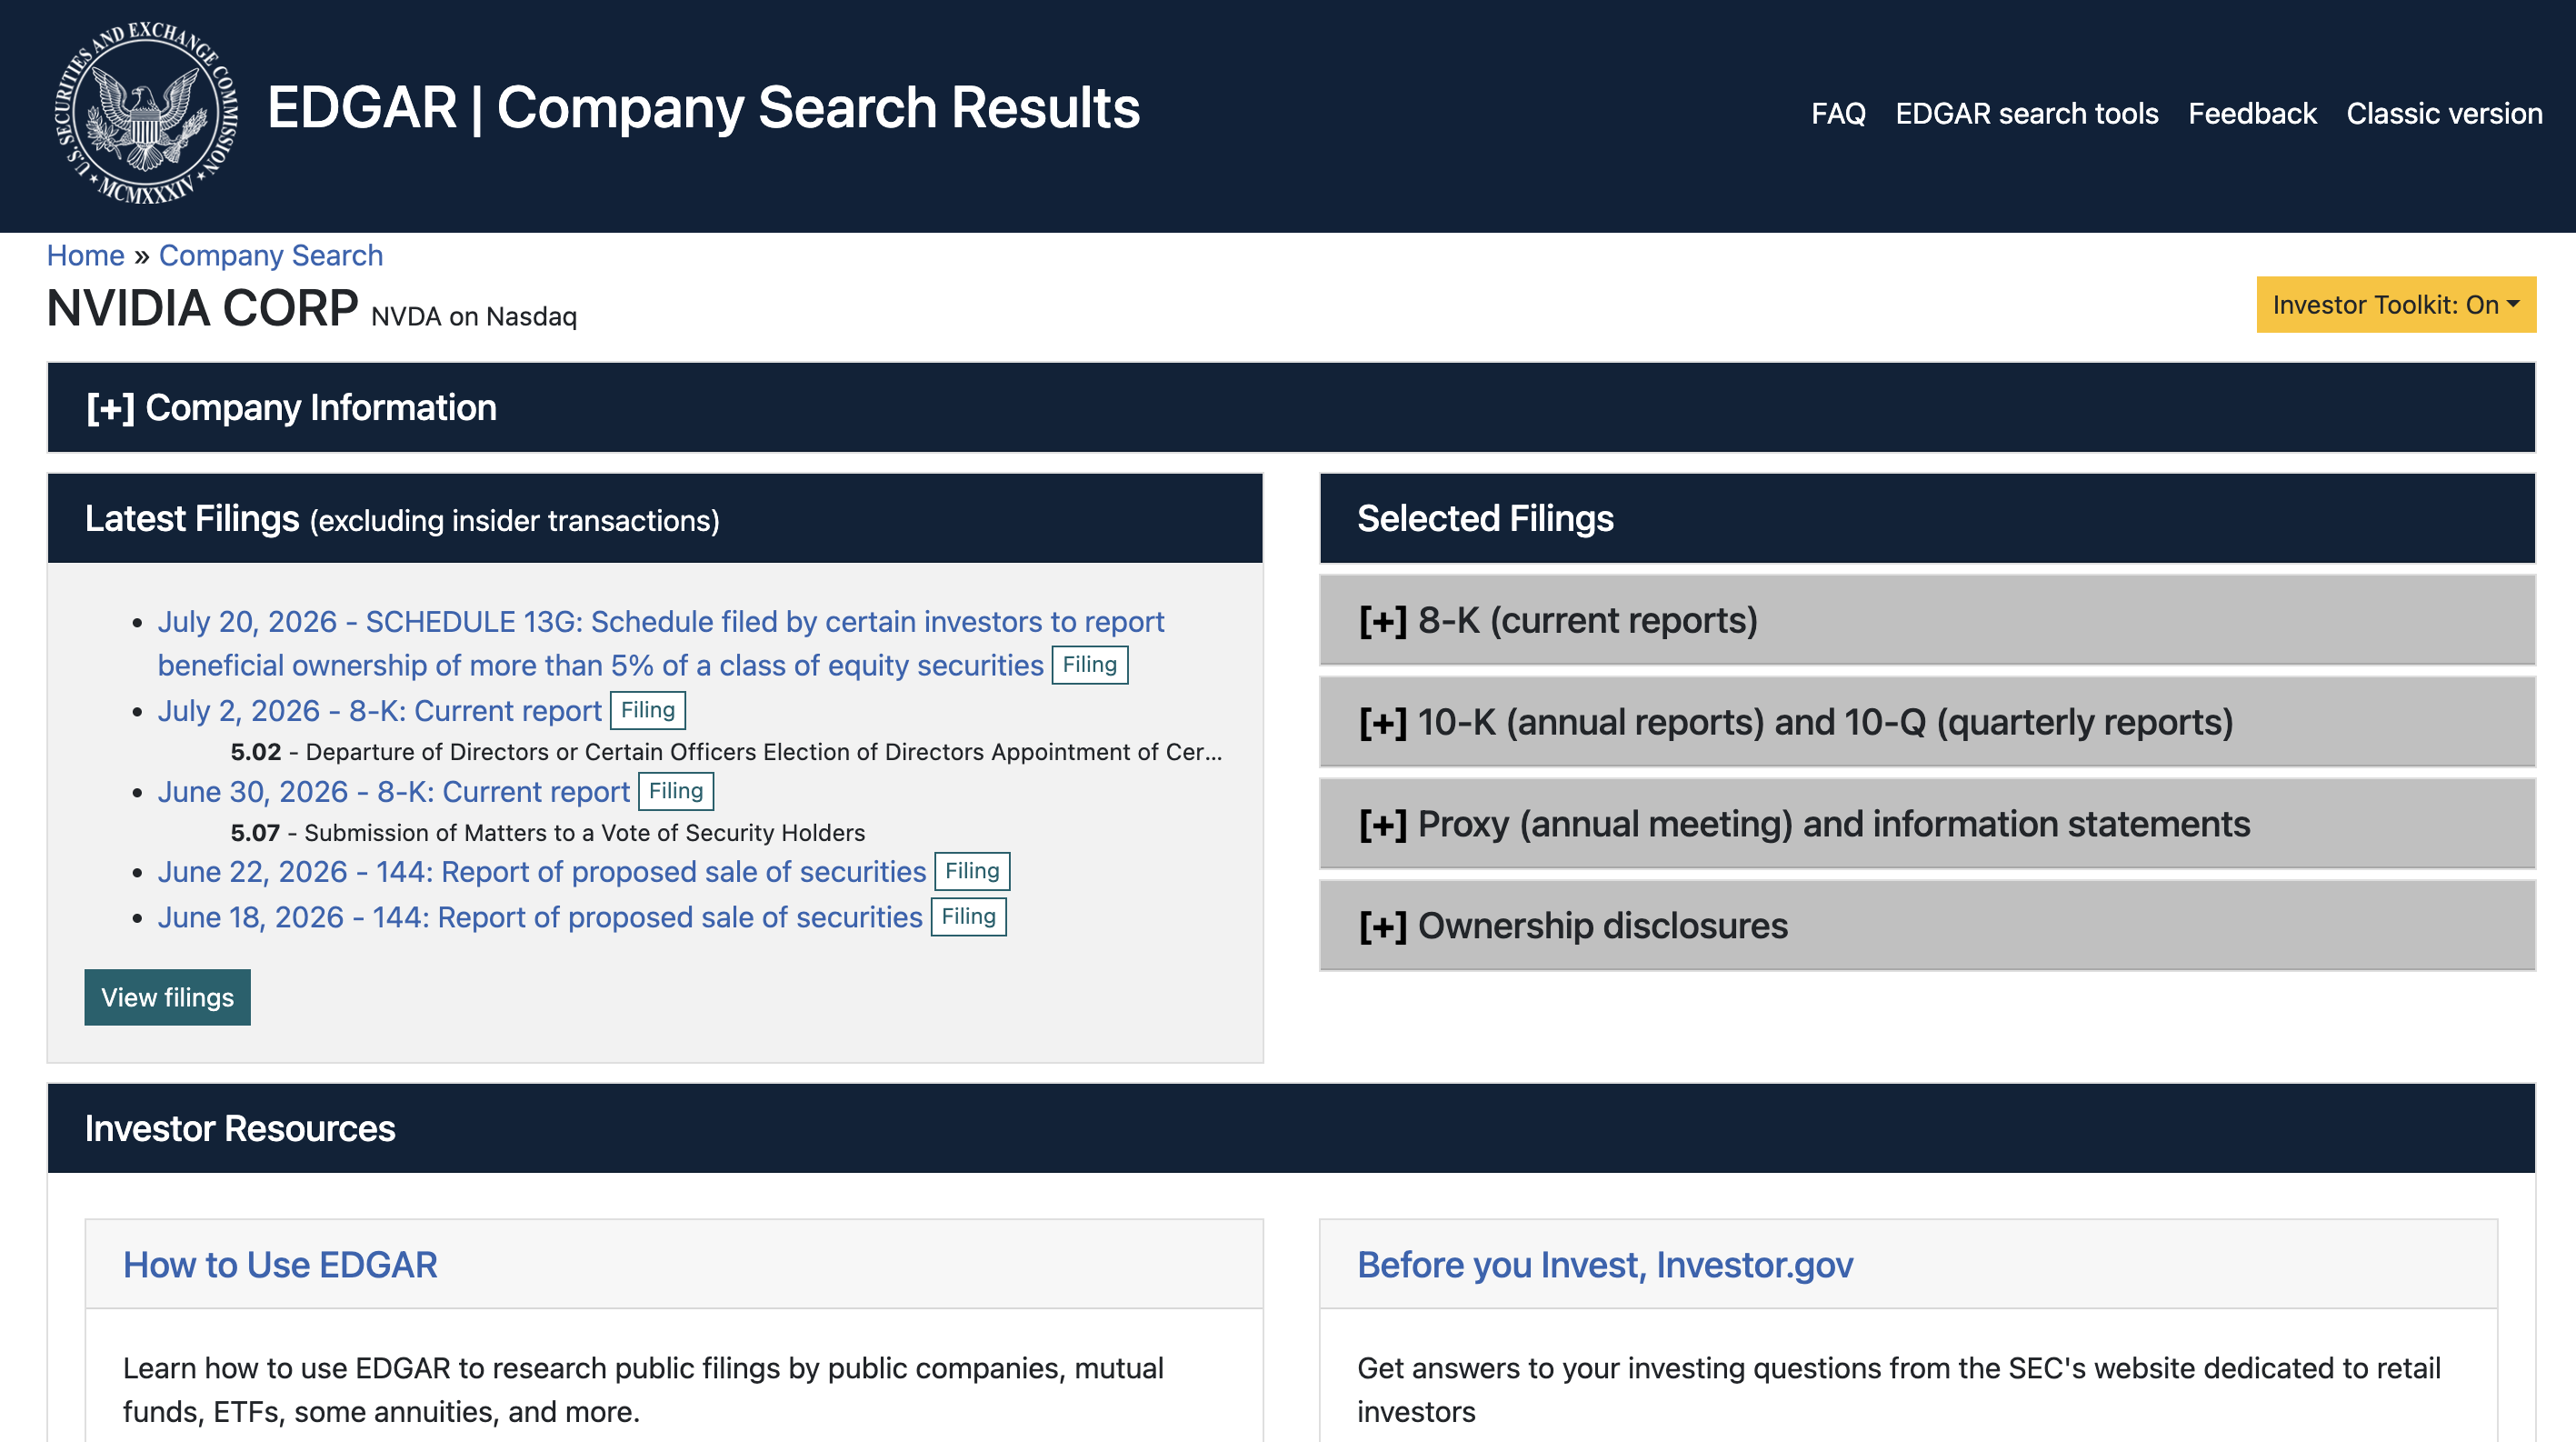Expand Proxy and information statements section
2576x1442 pixels.
[1927, 824]
